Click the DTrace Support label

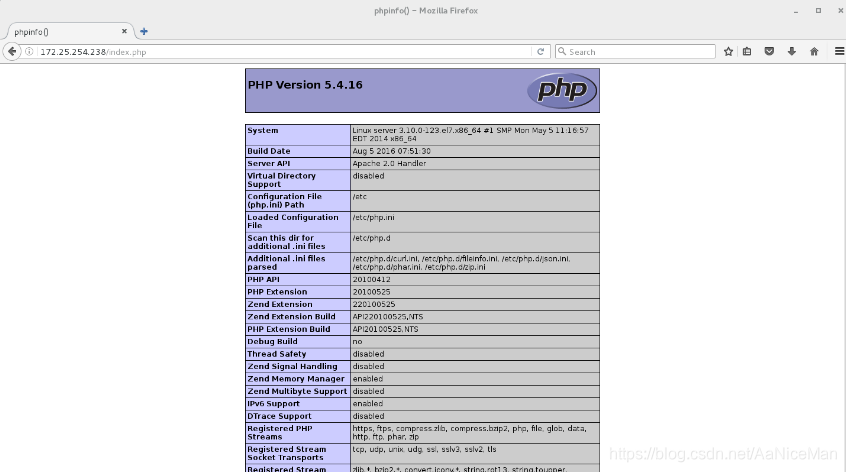coord(279,416)
